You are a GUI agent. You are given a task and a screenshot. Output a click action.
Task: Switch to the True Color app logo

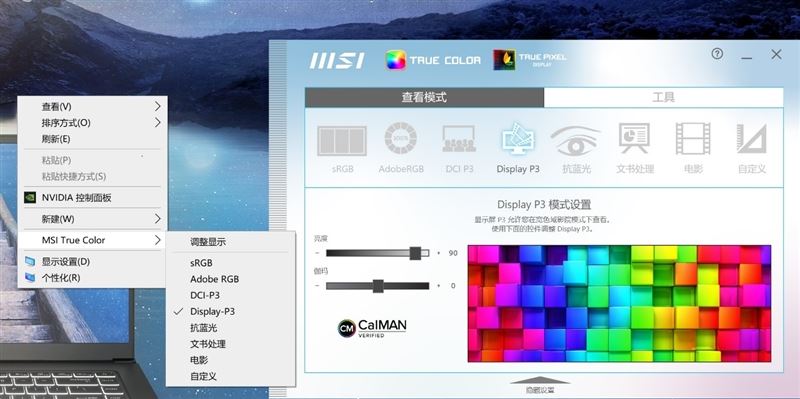pyautogui.click(x=433, y=60)
